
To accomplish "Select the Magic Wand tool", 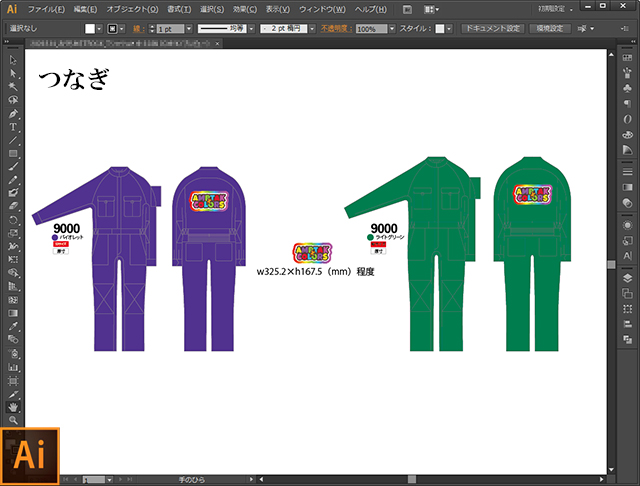I will click(x=13, y=87).
